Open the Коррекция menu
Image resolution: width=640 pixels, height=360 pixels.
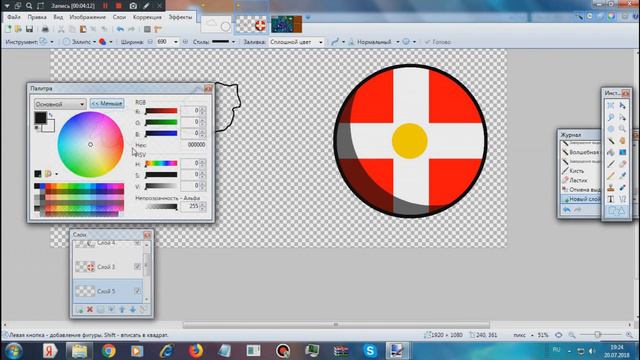pos(147,17)
